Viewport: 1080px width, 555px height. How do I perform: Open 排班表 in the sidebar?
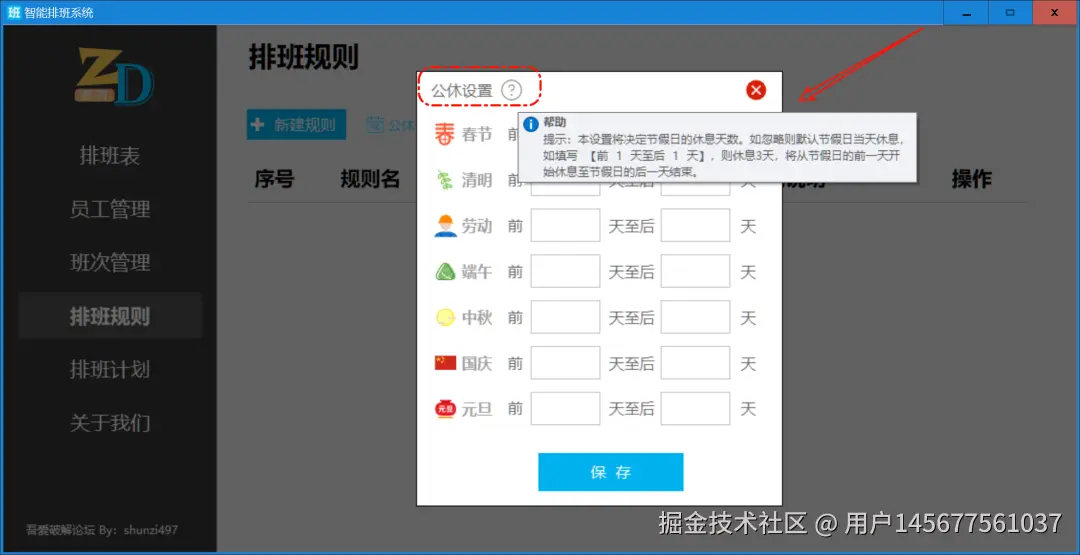[110, 156]
